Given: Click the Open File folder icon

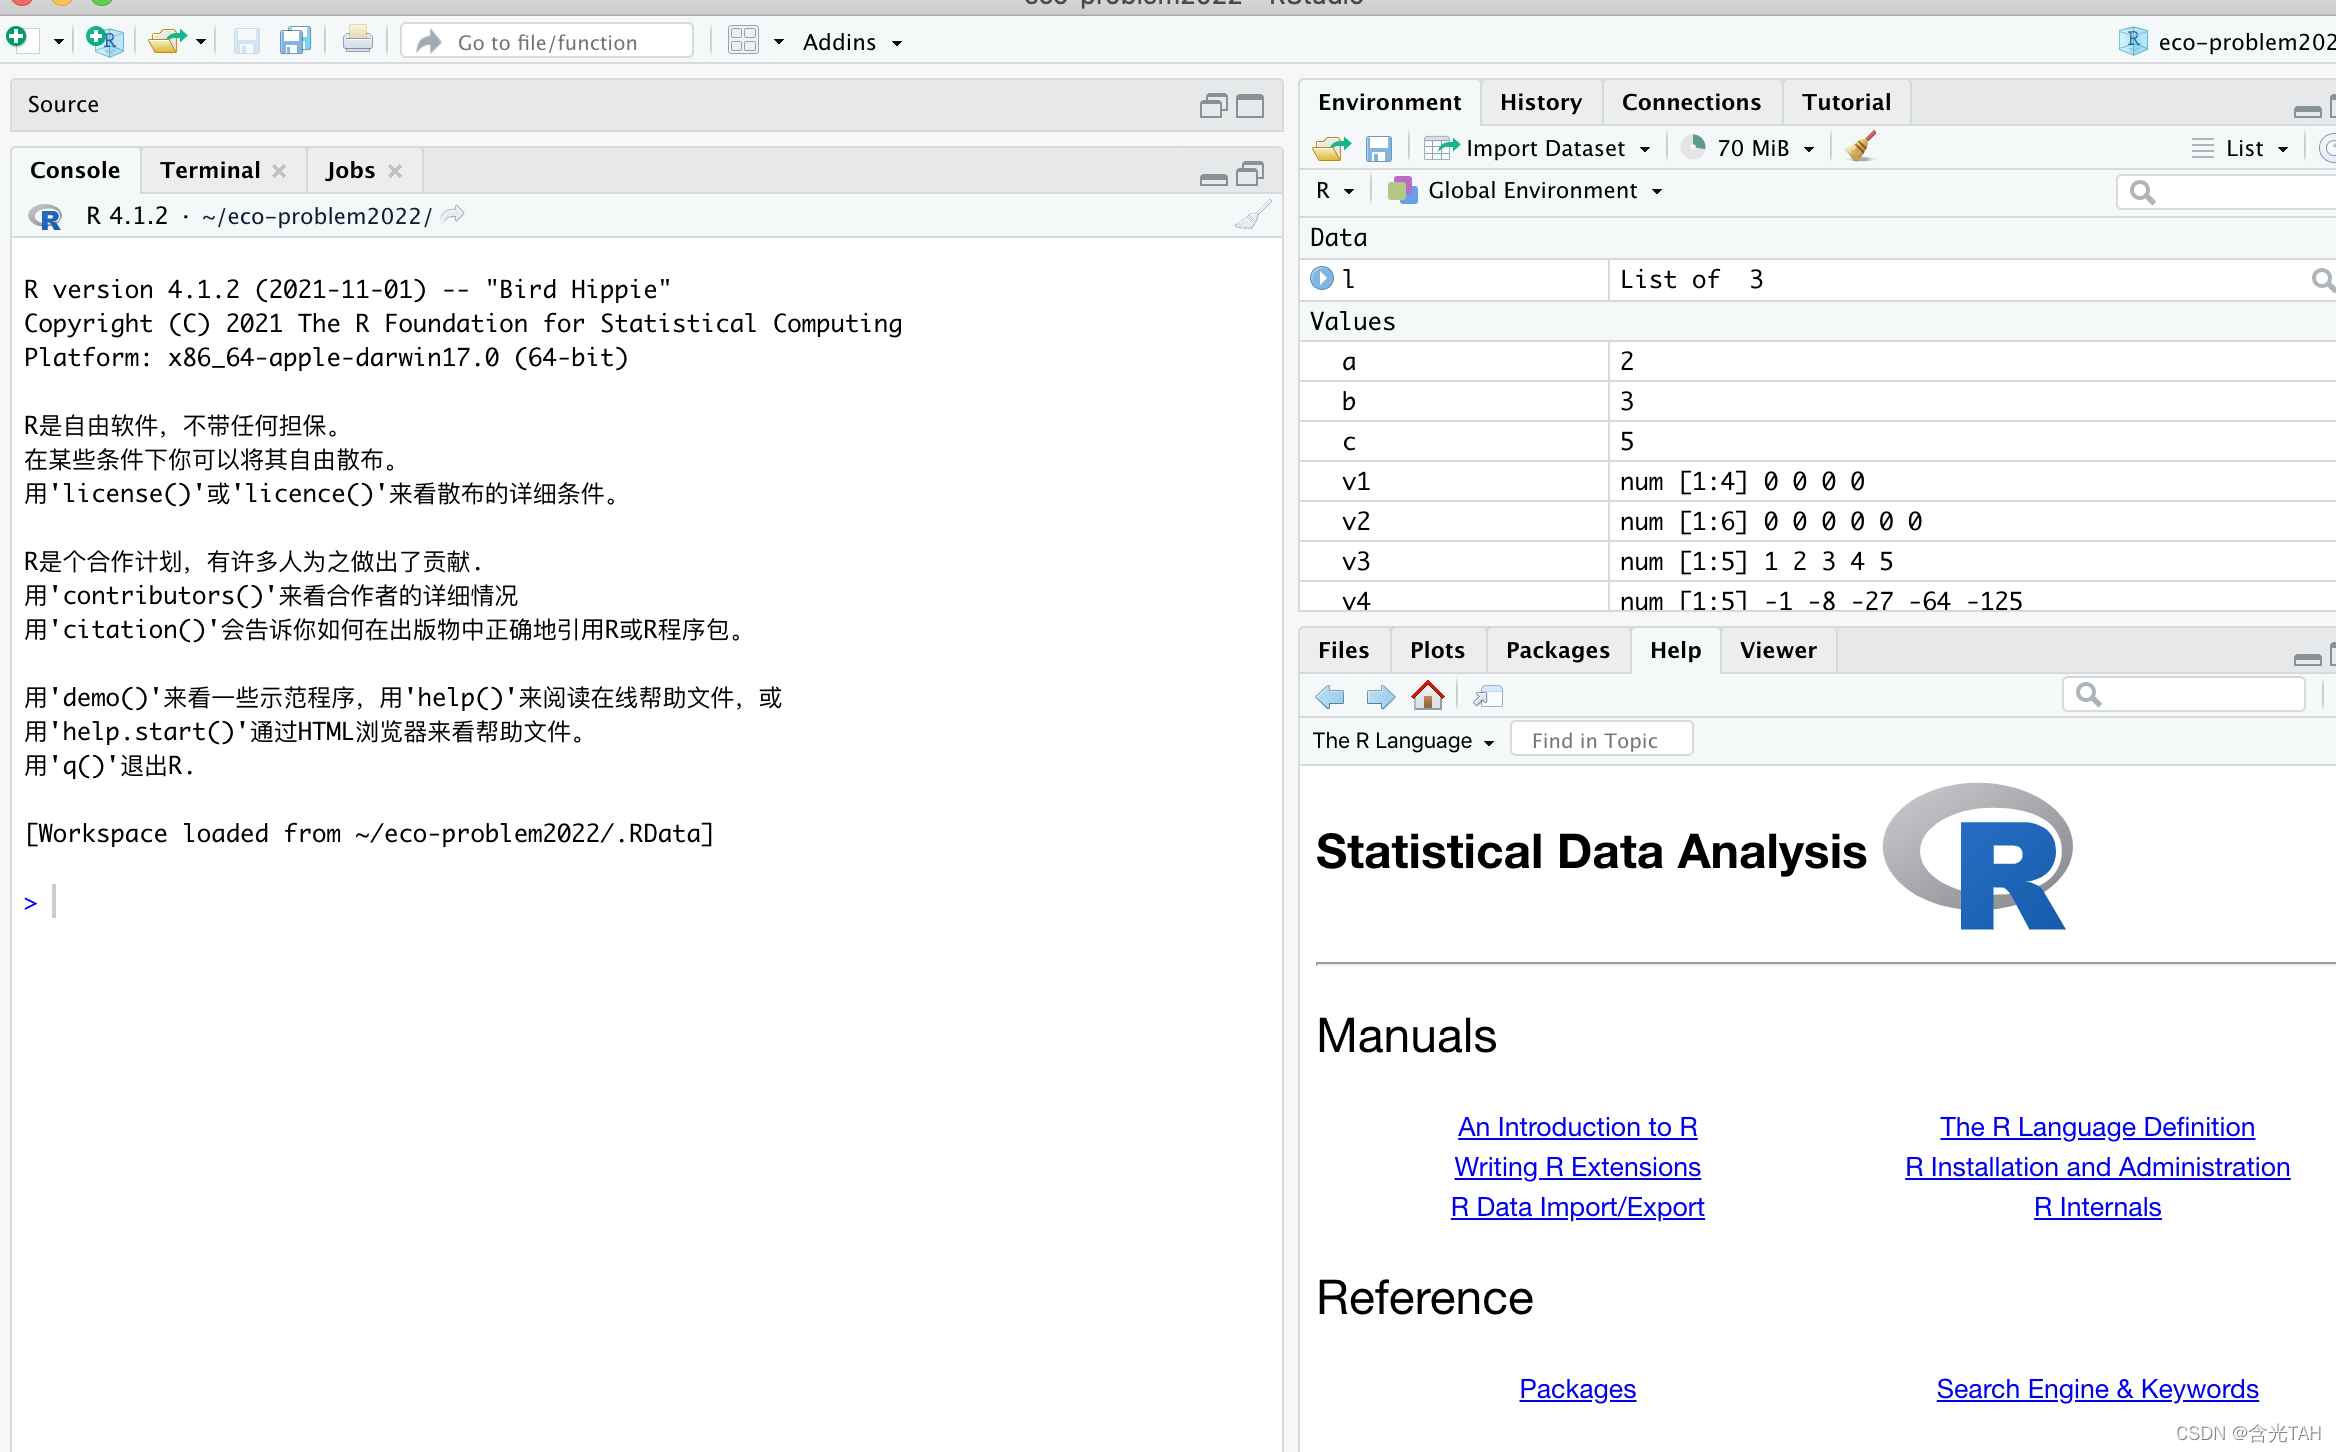Looking at the screenshot, I should pyautogui.click(x=167, y=41).
